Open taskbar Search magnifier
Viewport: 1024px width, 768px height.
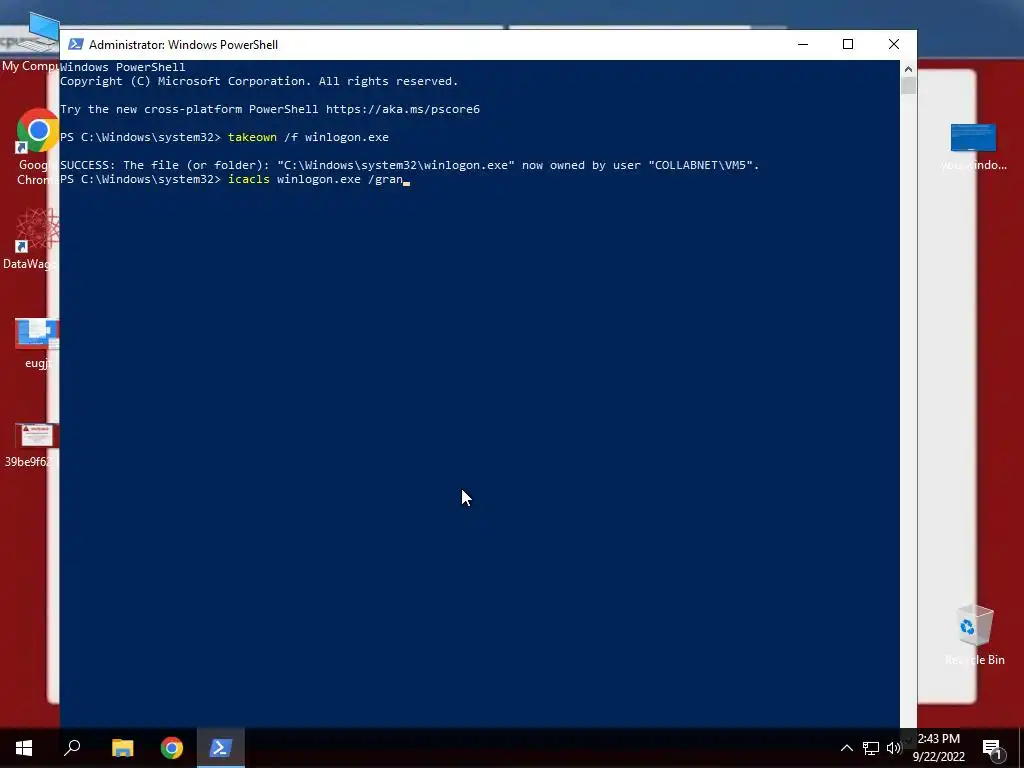[72, 748]
